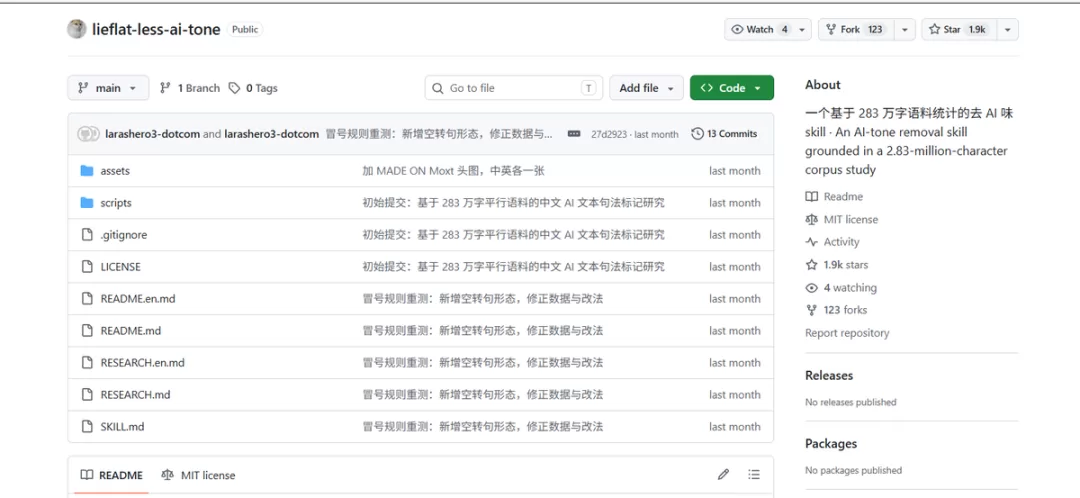Viewport: 1080px width, 498px height.
Task: Open the assets commit message about MADE ON Moxt
Action: (x=453, y=171)
